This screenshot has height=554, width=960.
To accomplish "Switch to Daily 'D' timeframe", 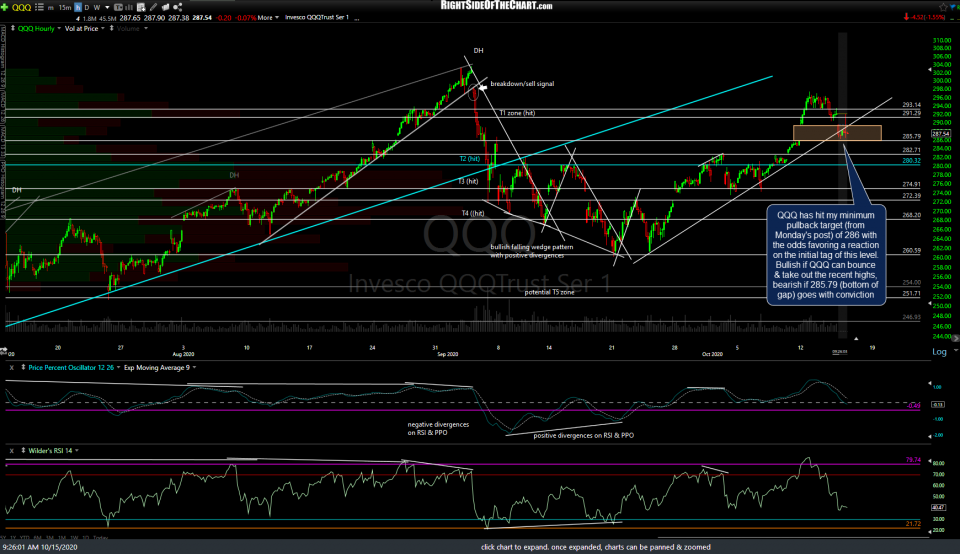I will (86, 8).
